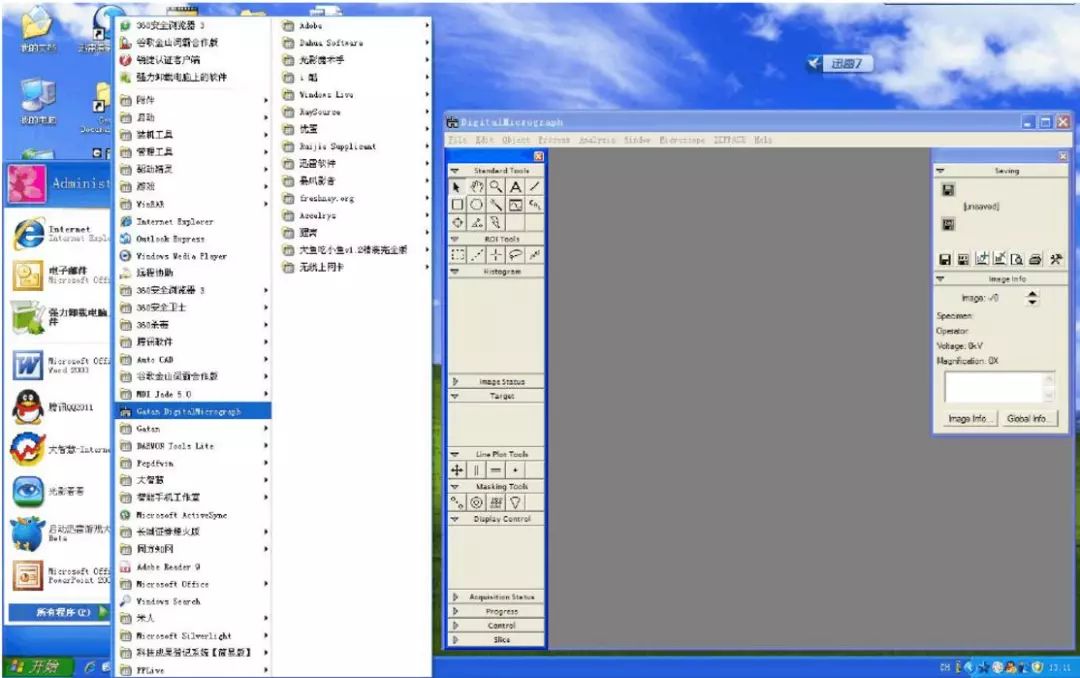The image size is (1080, 678).
Task: Click the notes text box in Image Info
Action: 994,387
